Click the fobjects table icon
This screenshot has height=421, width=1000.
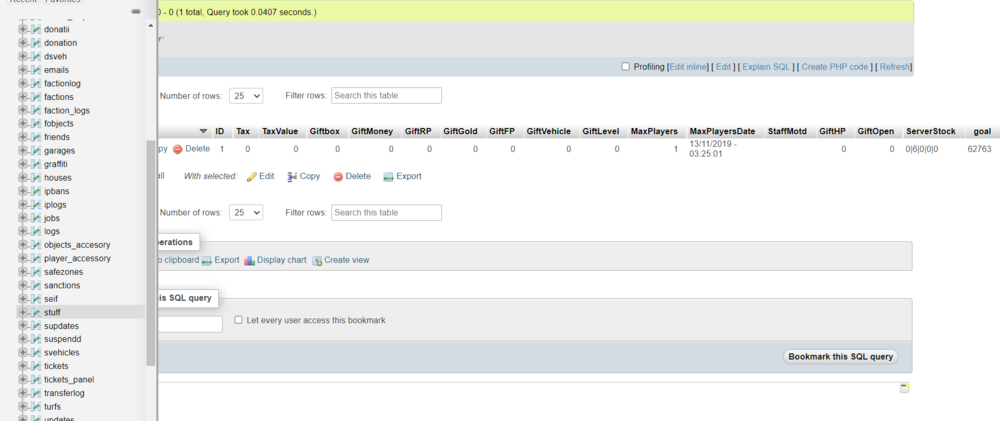(x=36, y=123)
